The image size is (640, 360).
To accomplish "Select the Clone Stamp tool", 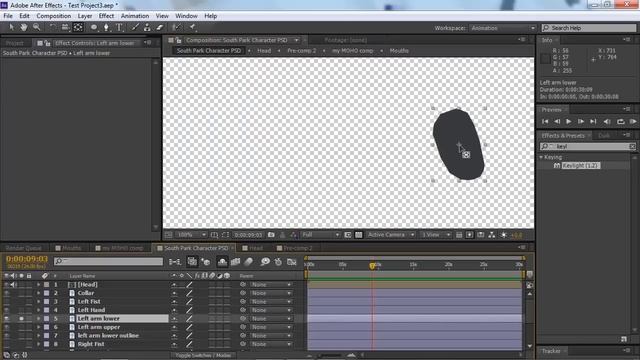I will click(147, 27).
